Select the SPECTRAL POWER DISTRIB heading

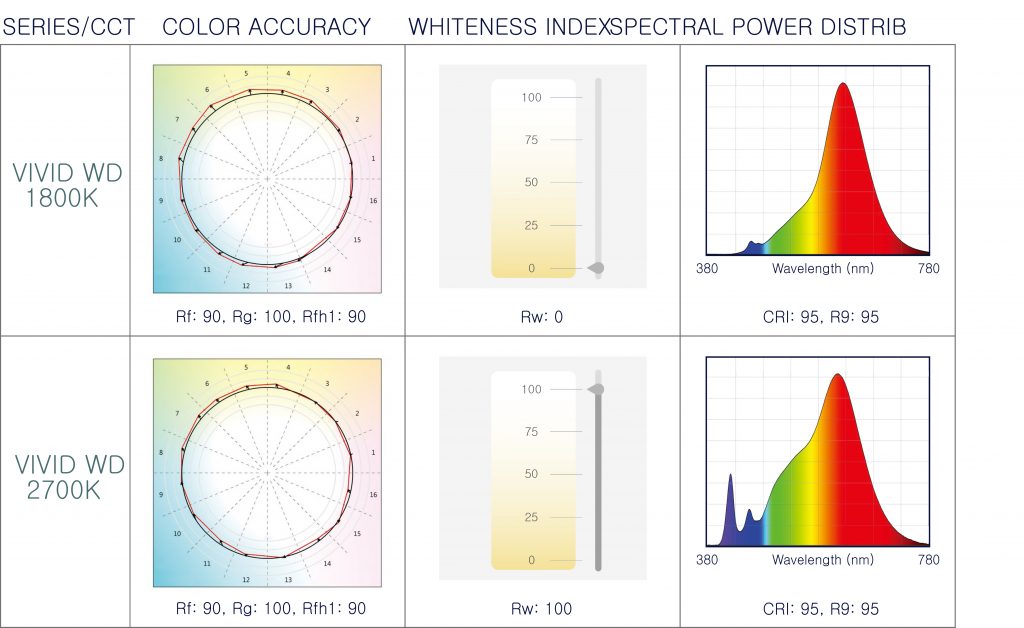click(x=757, y=27)
